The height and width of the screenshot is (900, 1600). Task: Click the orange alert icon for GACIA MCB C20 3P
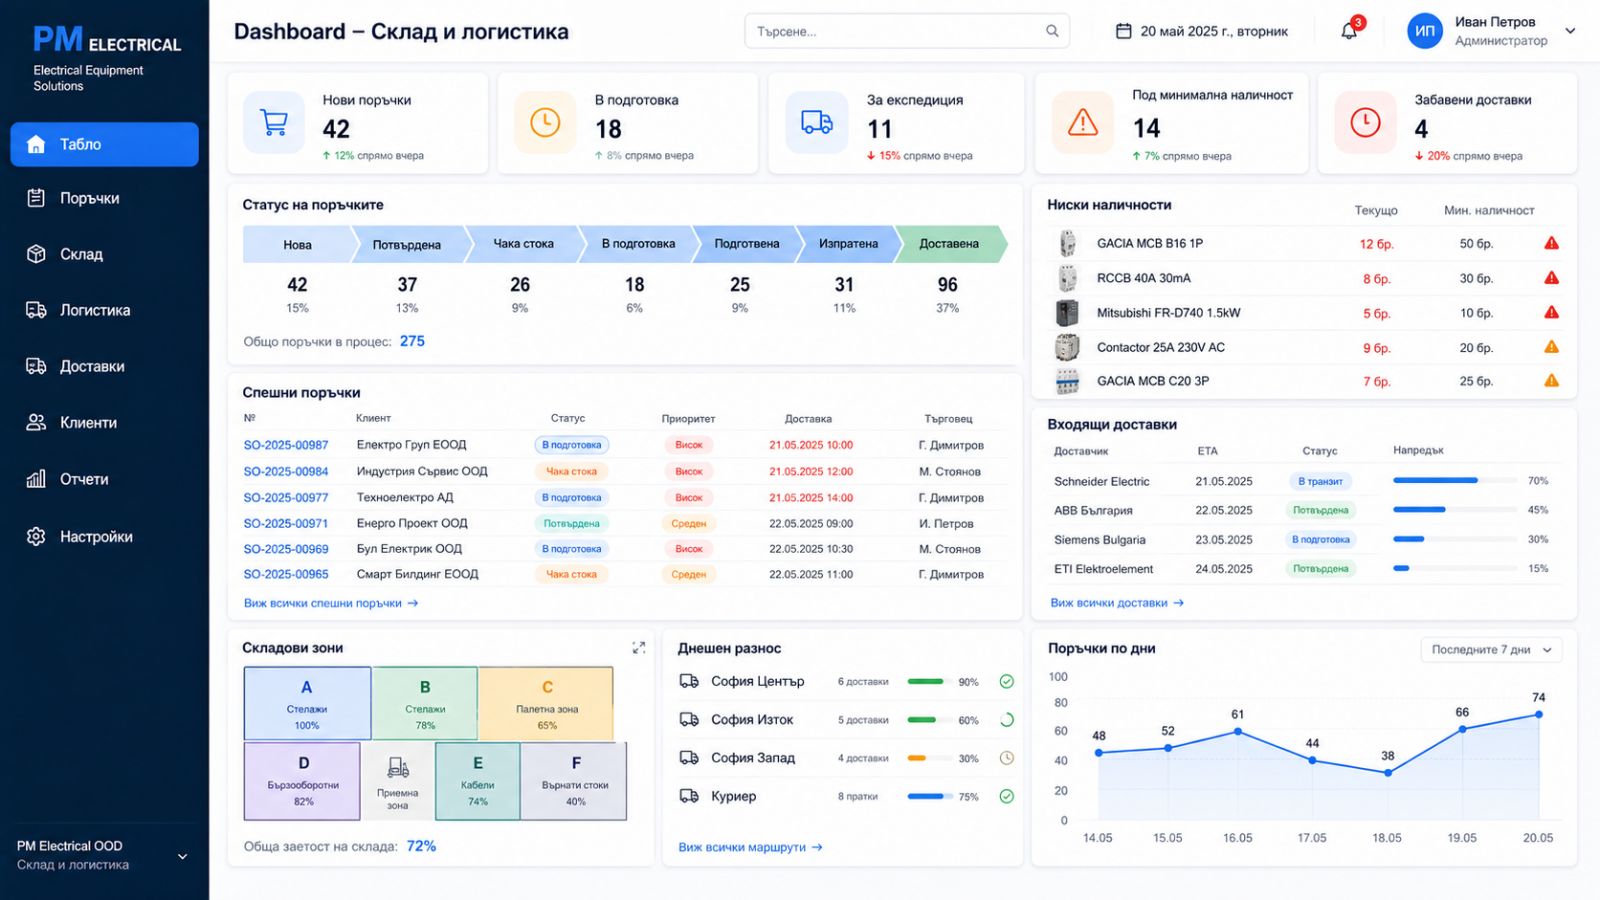[1551, 380]
